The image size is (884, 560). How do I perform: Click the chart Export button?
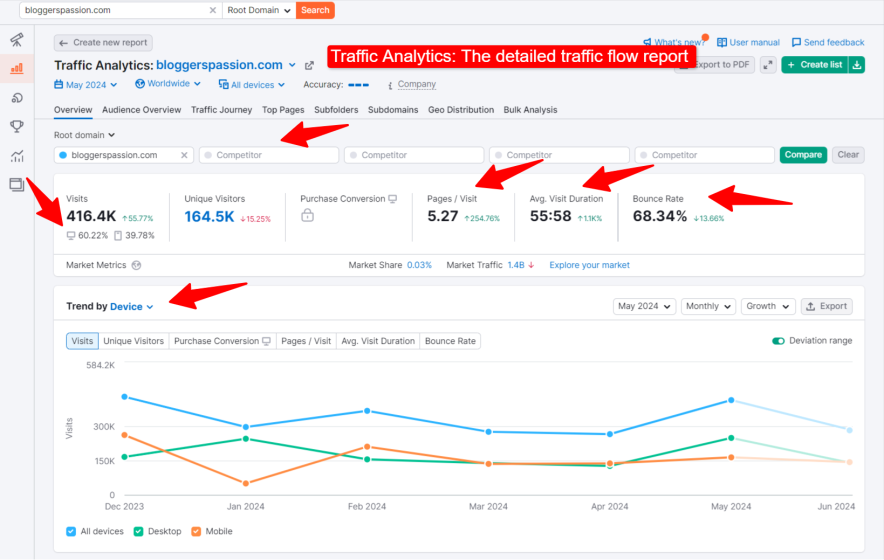click(826, 306)
